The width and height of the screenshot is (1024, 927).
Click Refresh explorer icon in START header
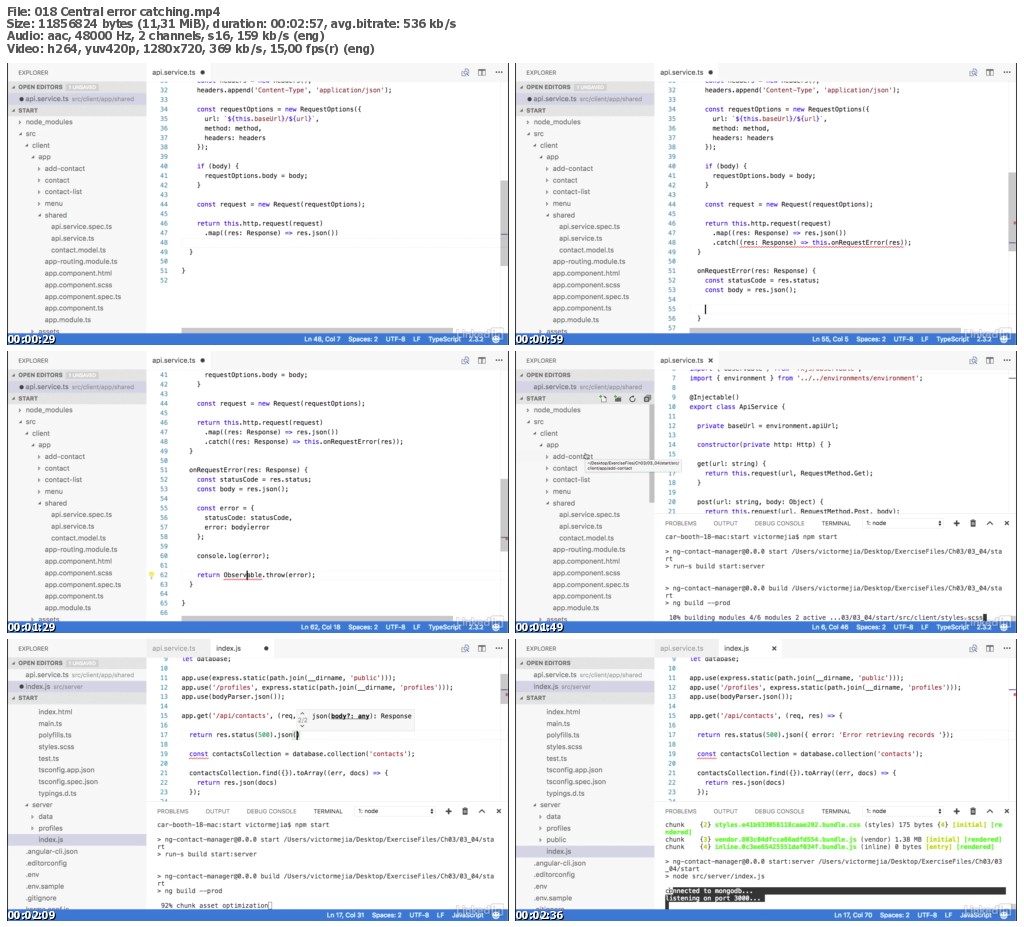tap(632, 398)
